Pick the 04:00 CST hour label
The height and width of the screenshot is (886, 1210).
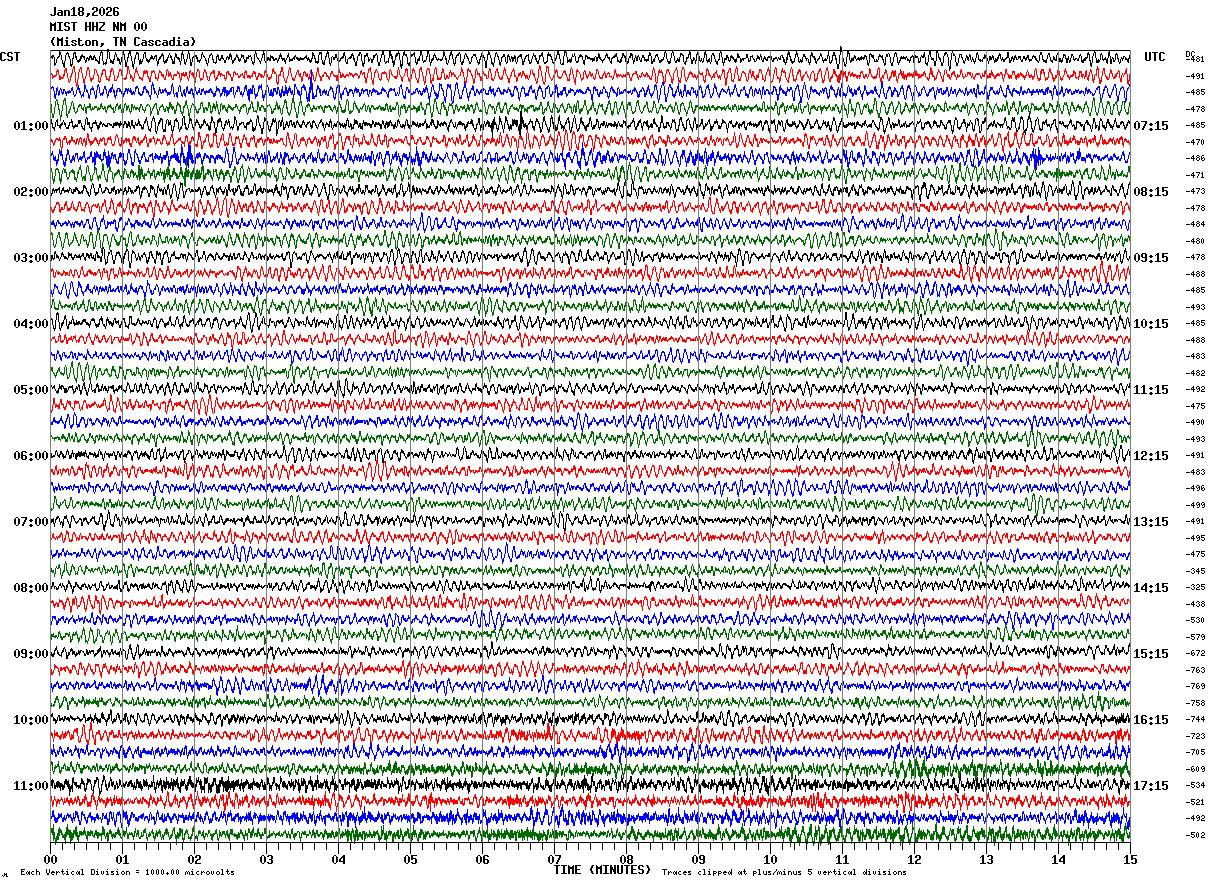point(31,324)
